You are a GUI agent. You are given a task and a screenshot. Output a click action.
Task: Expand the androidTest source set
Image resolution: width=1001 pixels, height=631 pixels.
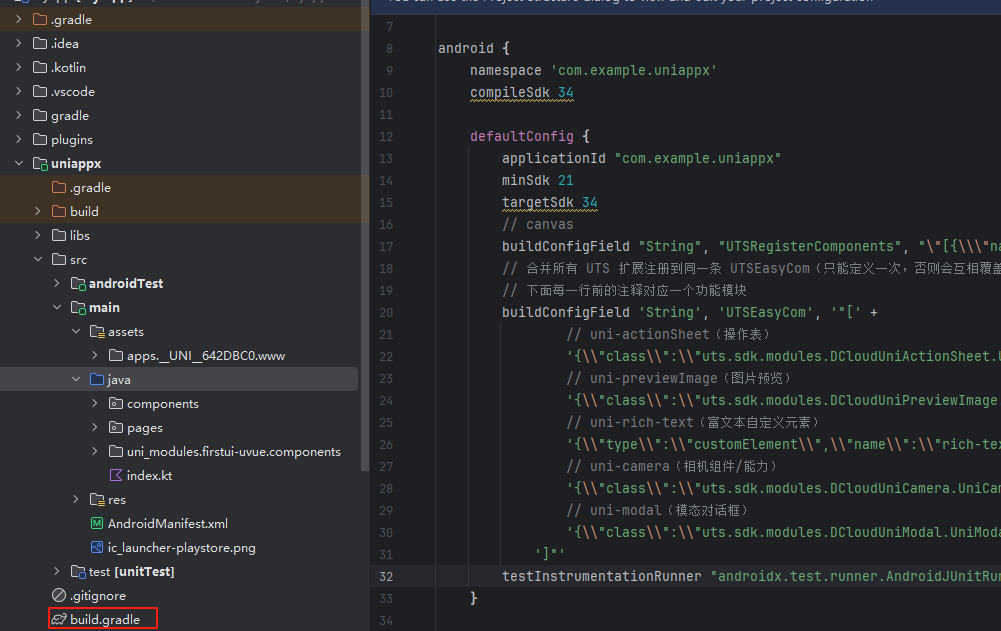pyautogui.click(x=57, y=283)
